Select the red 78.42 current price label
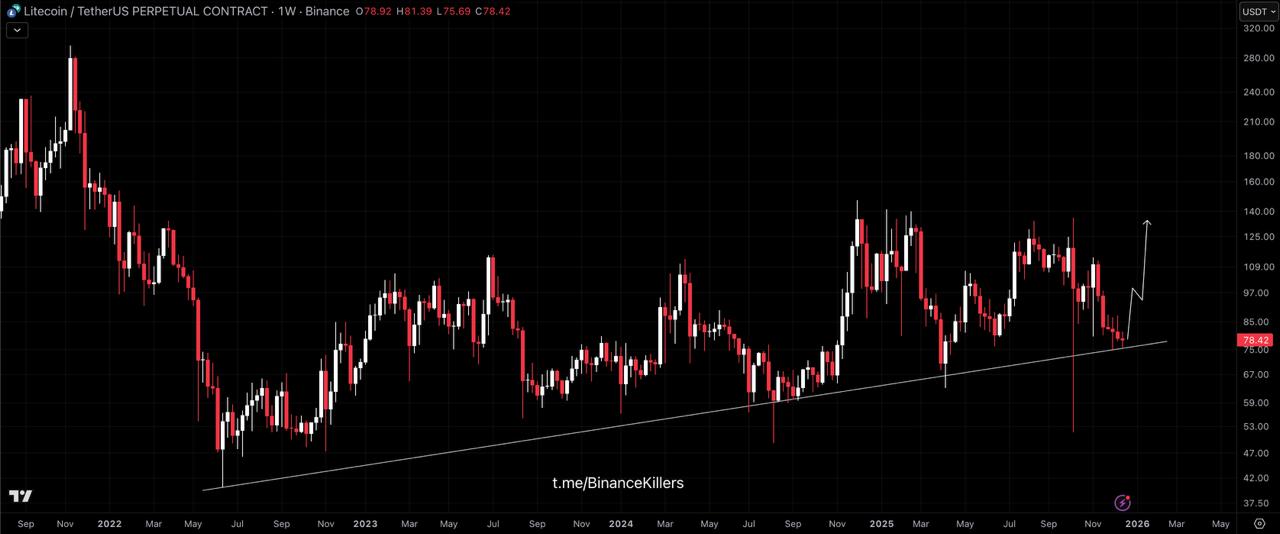The width and height of the screenshot is (1280, 534). 1256,340
